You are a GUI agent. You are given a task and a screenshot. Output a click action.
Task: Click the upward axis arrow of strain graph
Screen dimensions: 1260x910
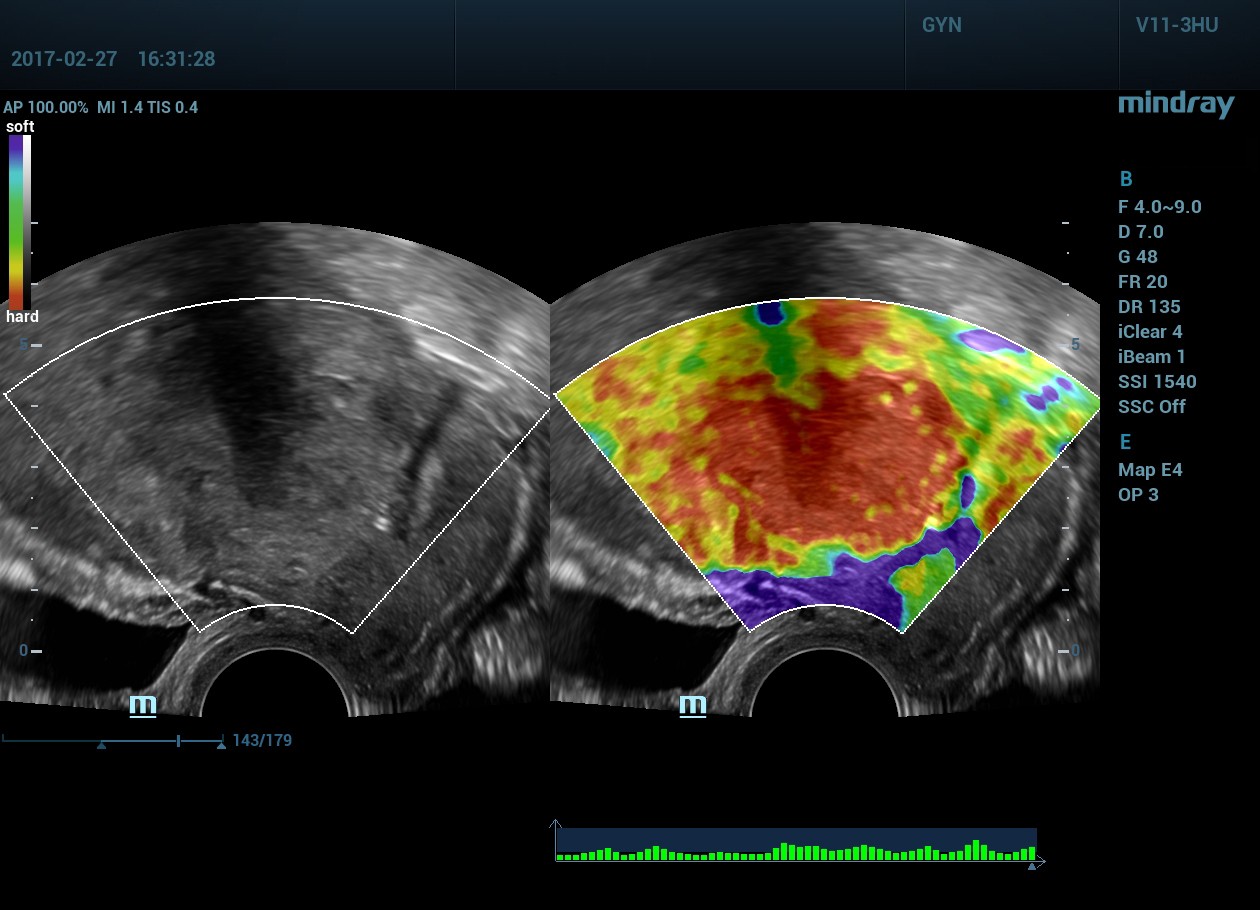click(x=556, y=825)
